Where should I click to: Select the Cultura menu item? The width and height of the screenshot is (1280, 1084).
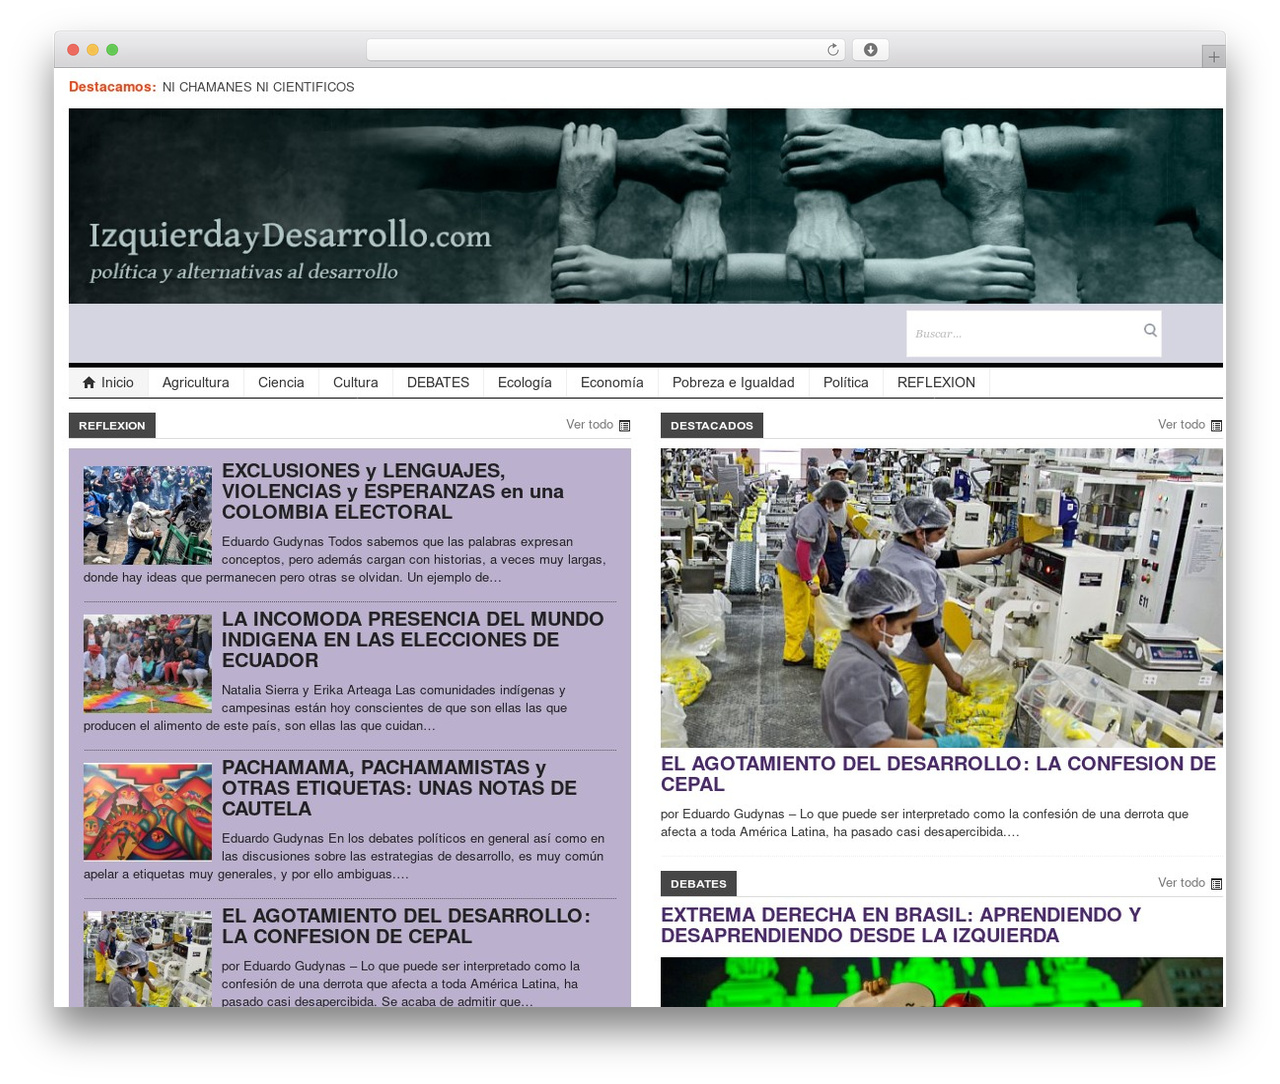(x=355, y=382)
